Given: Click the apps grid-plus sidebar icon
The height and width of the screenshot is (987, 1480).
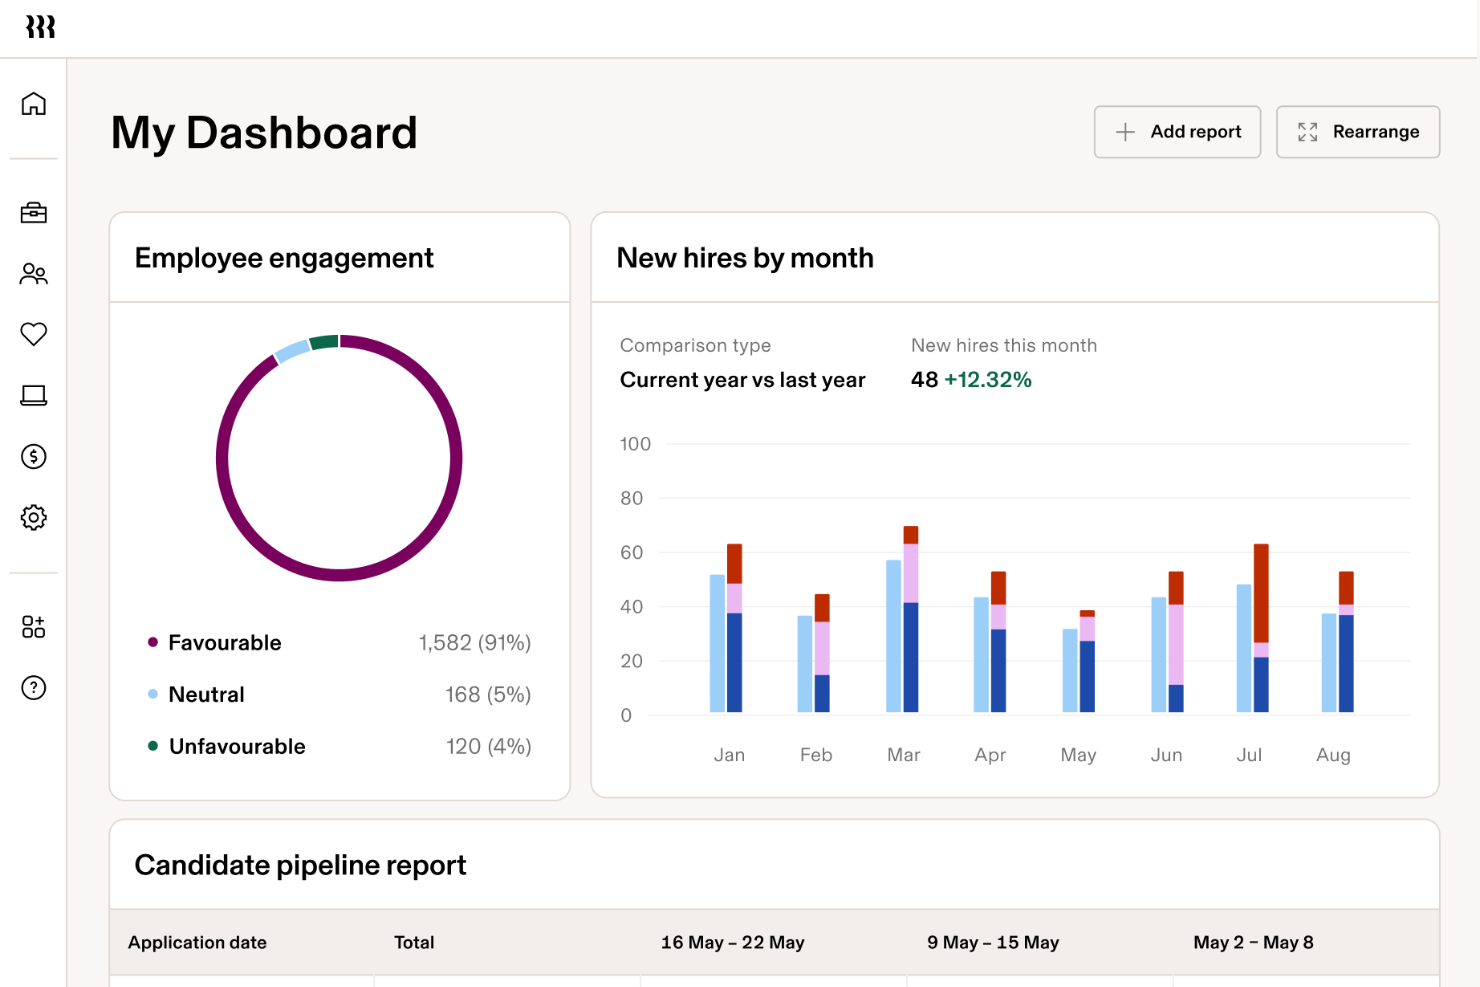Looking at the screenshot, I should pos(33,626).
